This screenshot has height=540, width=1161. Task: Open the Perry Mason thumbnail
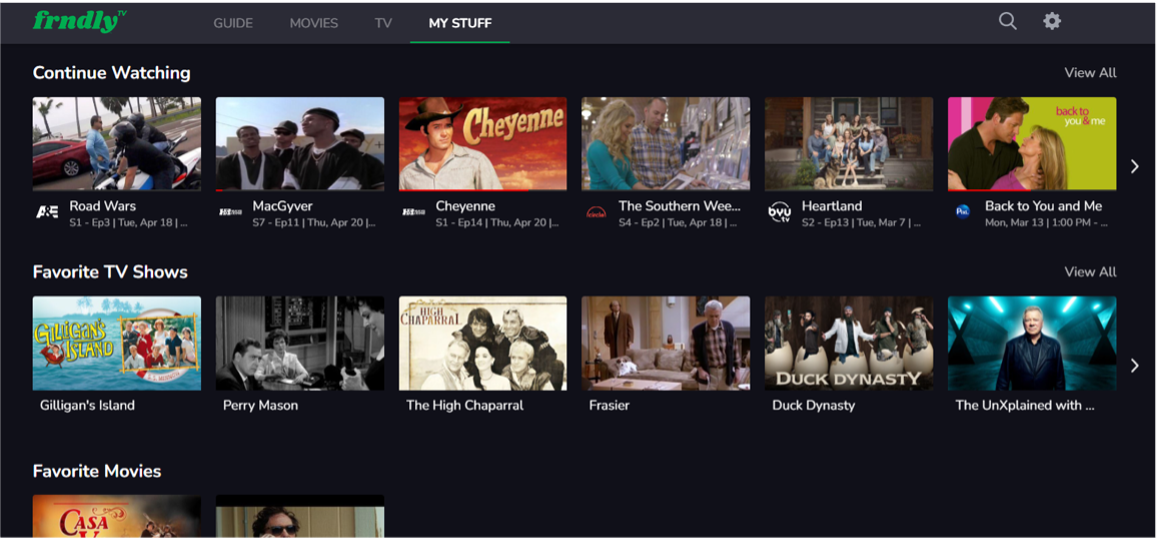pos(300,343)
